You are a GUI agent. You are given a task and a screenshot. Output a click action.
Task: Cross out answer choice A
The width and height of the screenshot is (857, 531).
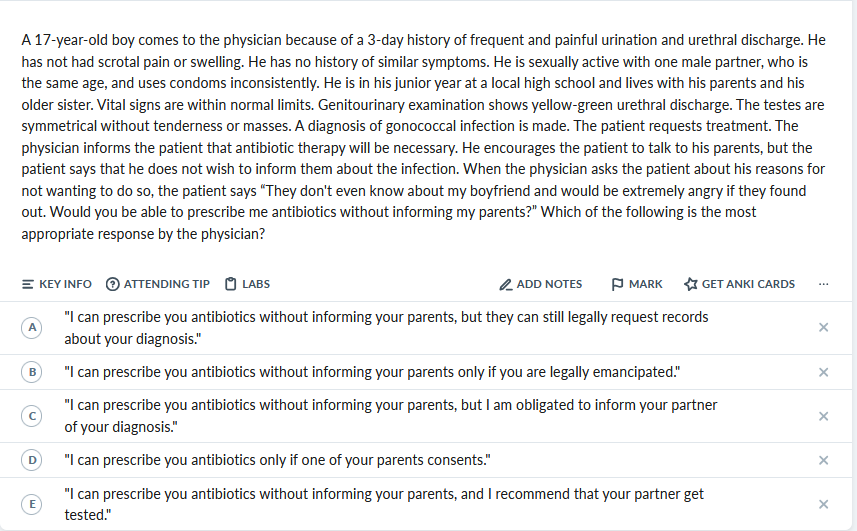(x=823, y=327)
